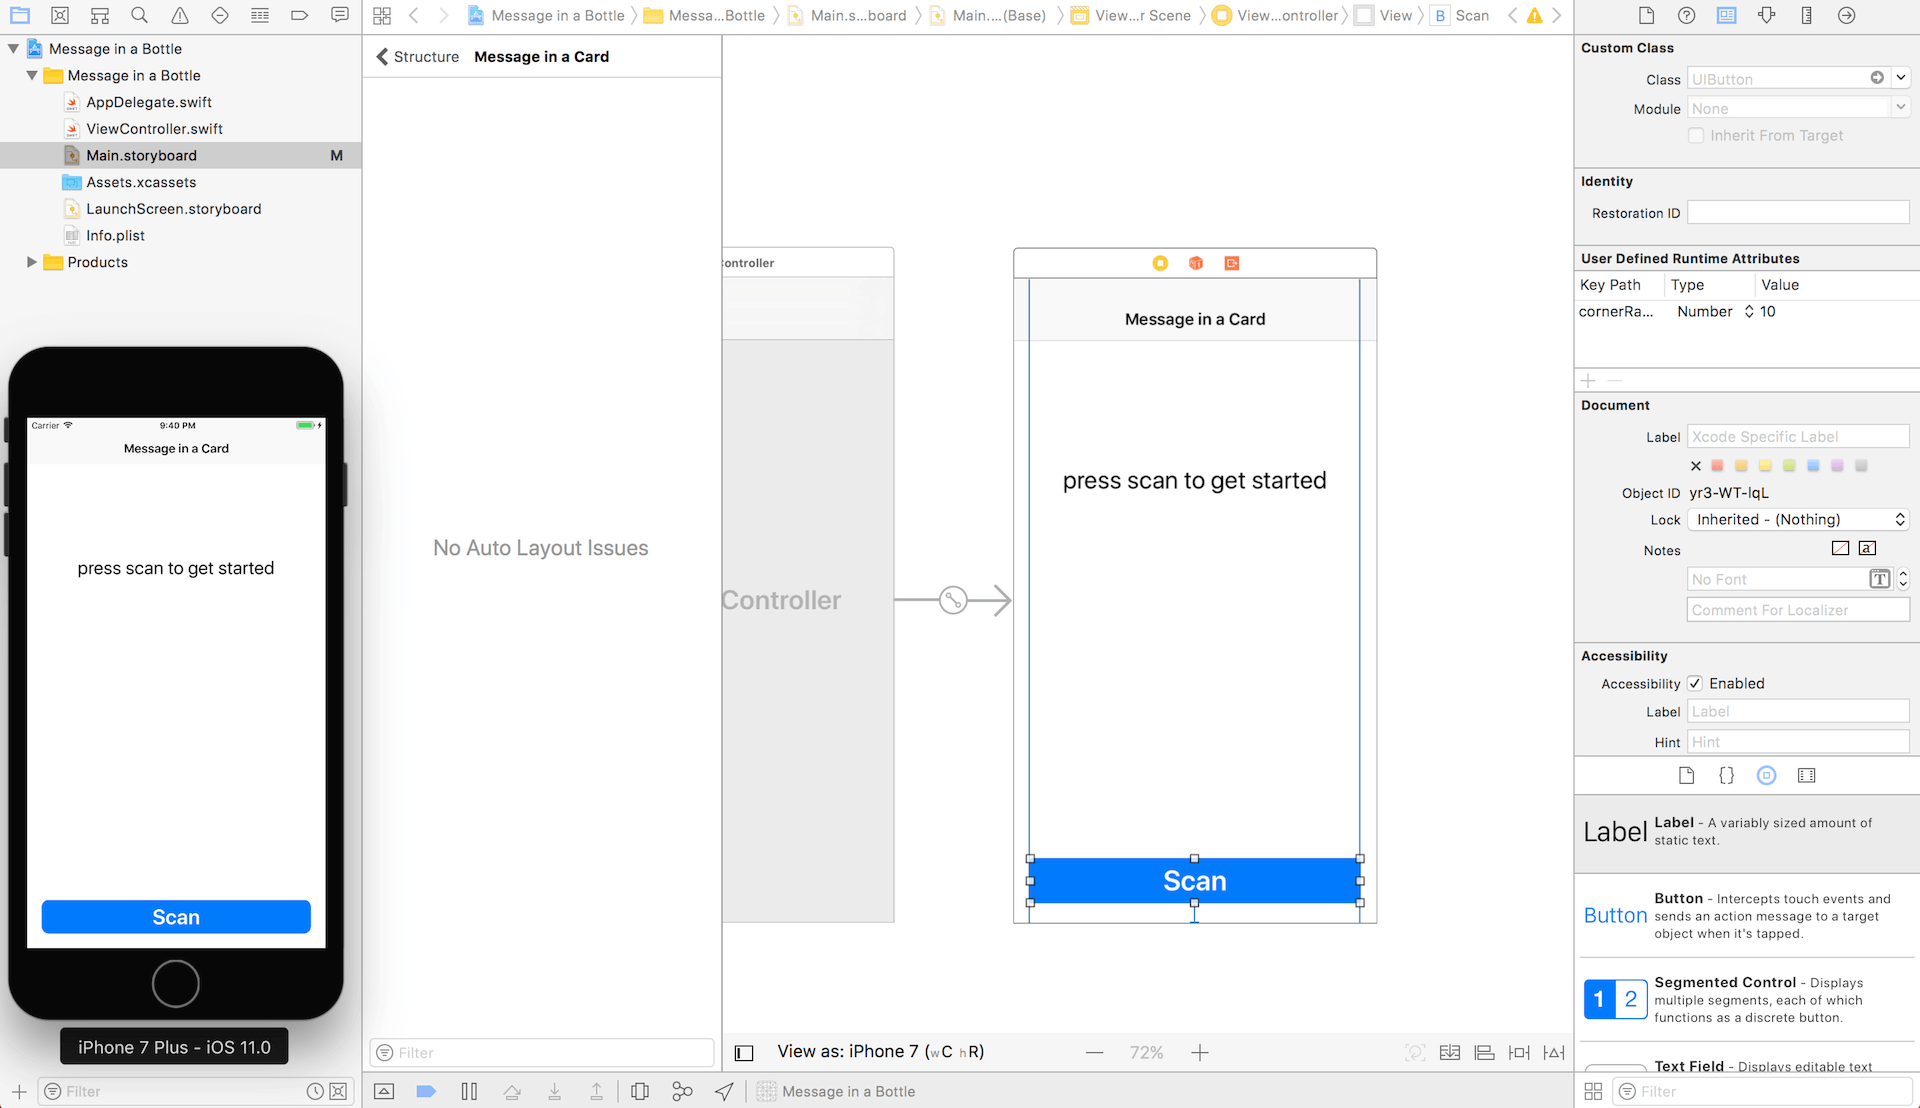Open the Attributes inspector tab
The width and height of the screenshot is (1920, 1108).
click(x=1766, y=15)
